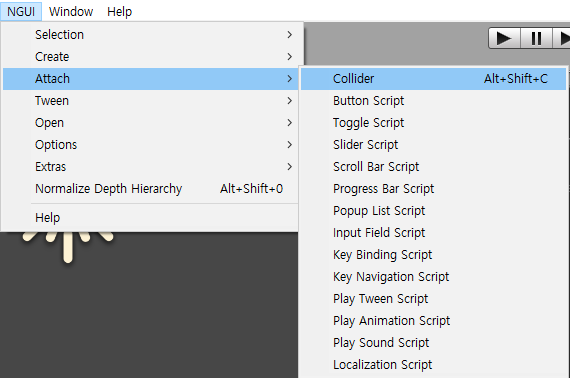Select the Slider Script entry
This screenshot has height=378, width=570.
(x=433, y=145)
